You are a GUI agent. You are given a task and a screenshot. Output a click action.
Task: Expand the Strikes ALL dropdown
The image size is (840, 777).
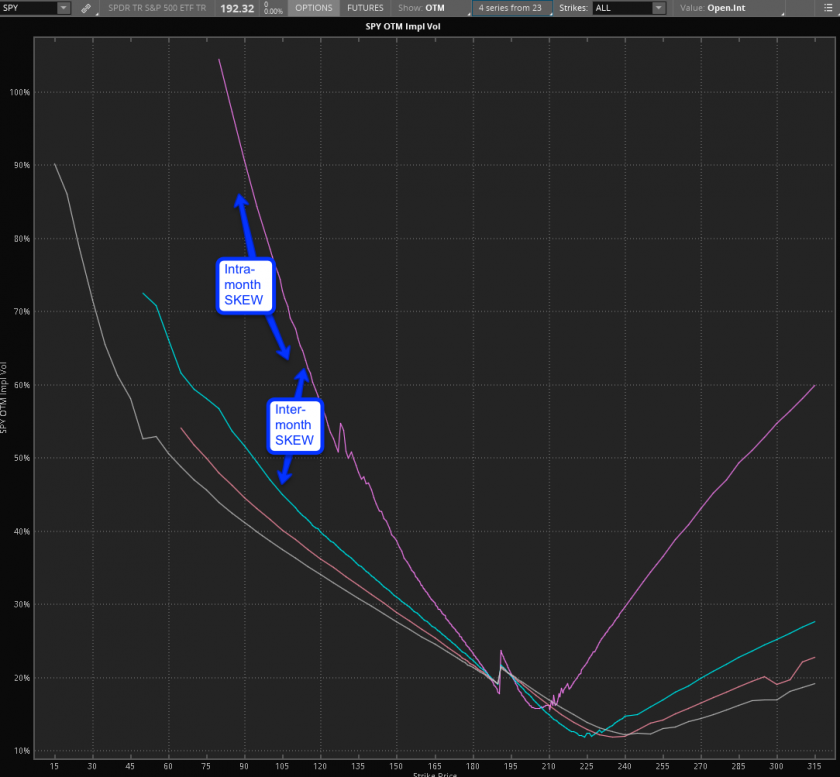pyautogui.click(x=658, y=8)
